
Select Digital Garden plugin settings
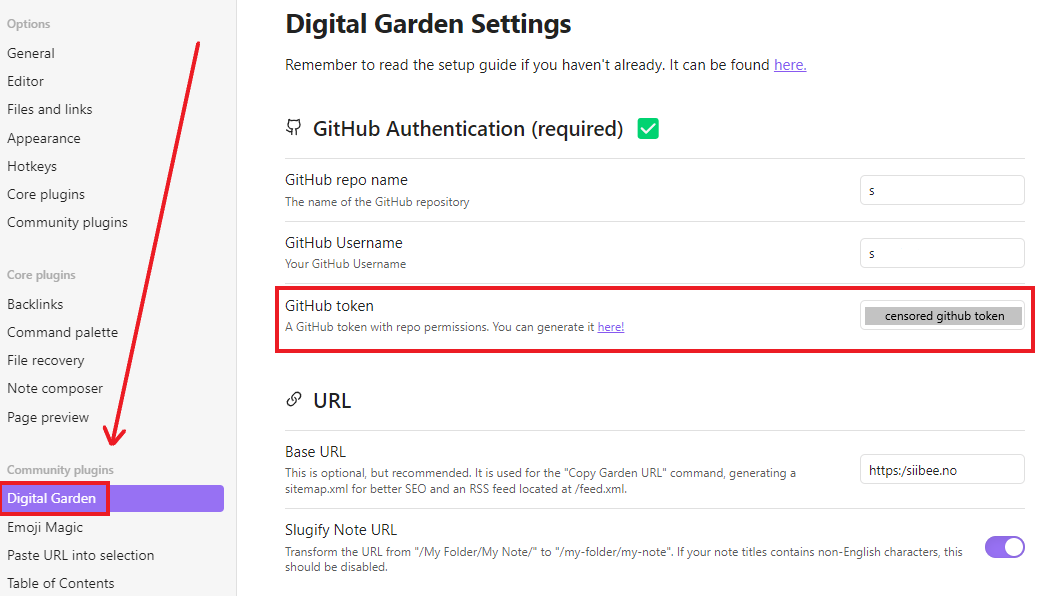[x=52, y=498]
